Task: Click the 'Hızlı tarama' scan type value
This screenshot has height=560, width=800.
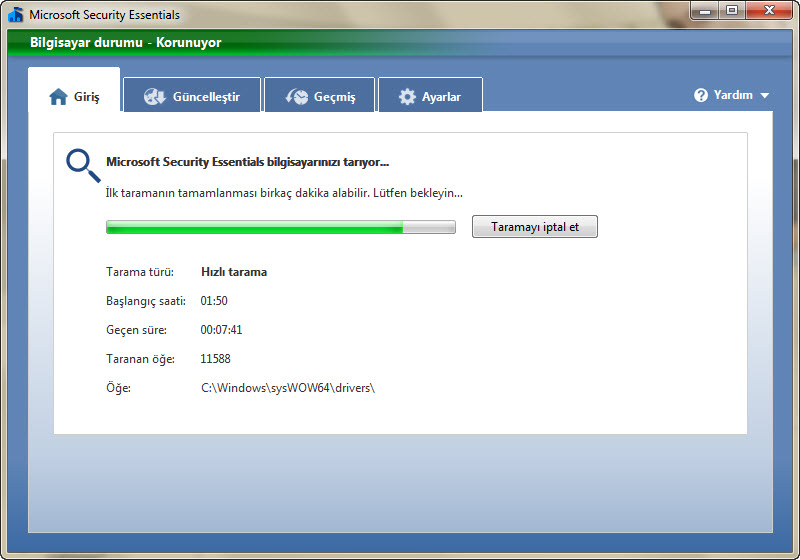Action: click(234, 272)
